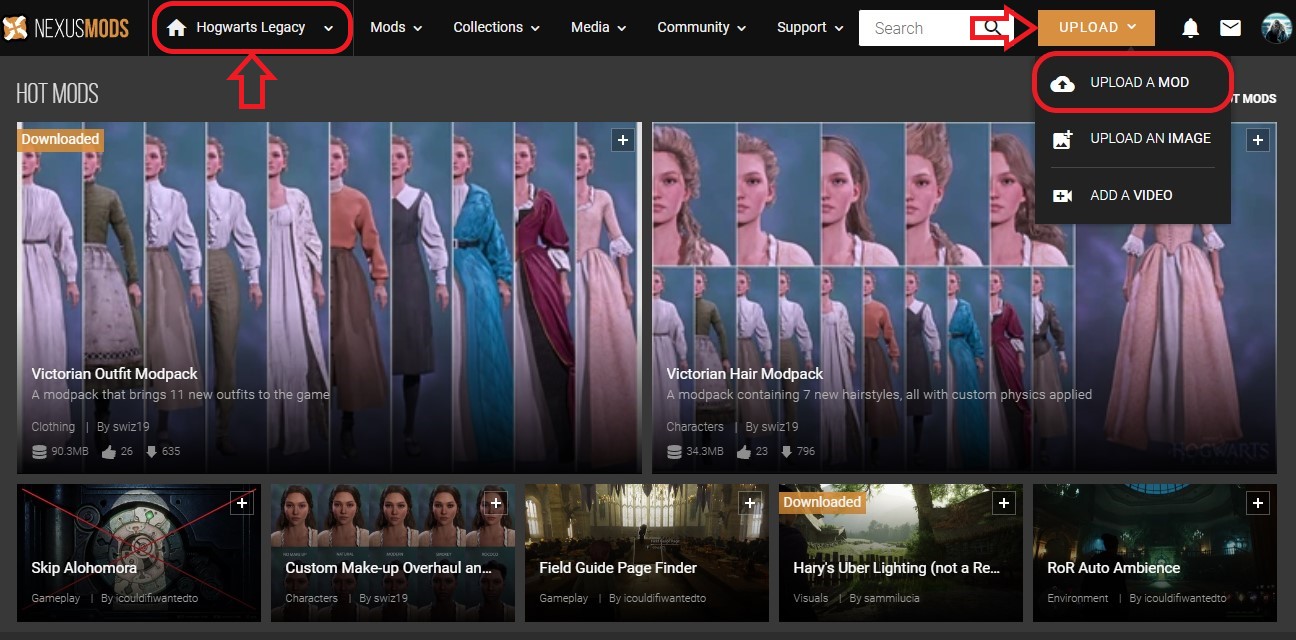Click Downloaded badge on Victorian Outfit Modpack
Image resolution: width=1296 pixels, height=640 pixels.
click(60, 139)
